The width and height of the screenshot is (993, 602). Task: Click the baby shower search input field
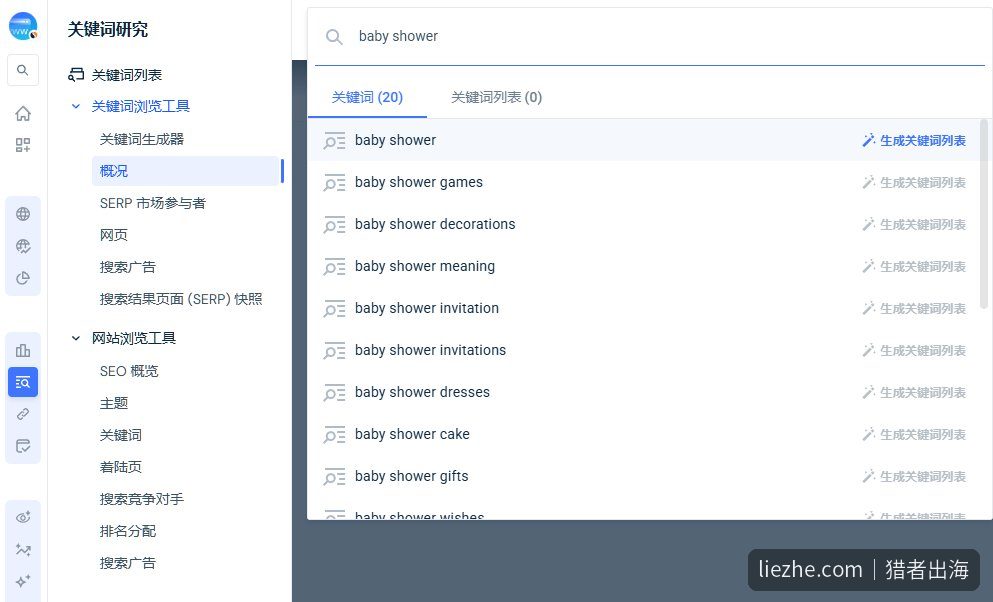[x=650, y=36]
